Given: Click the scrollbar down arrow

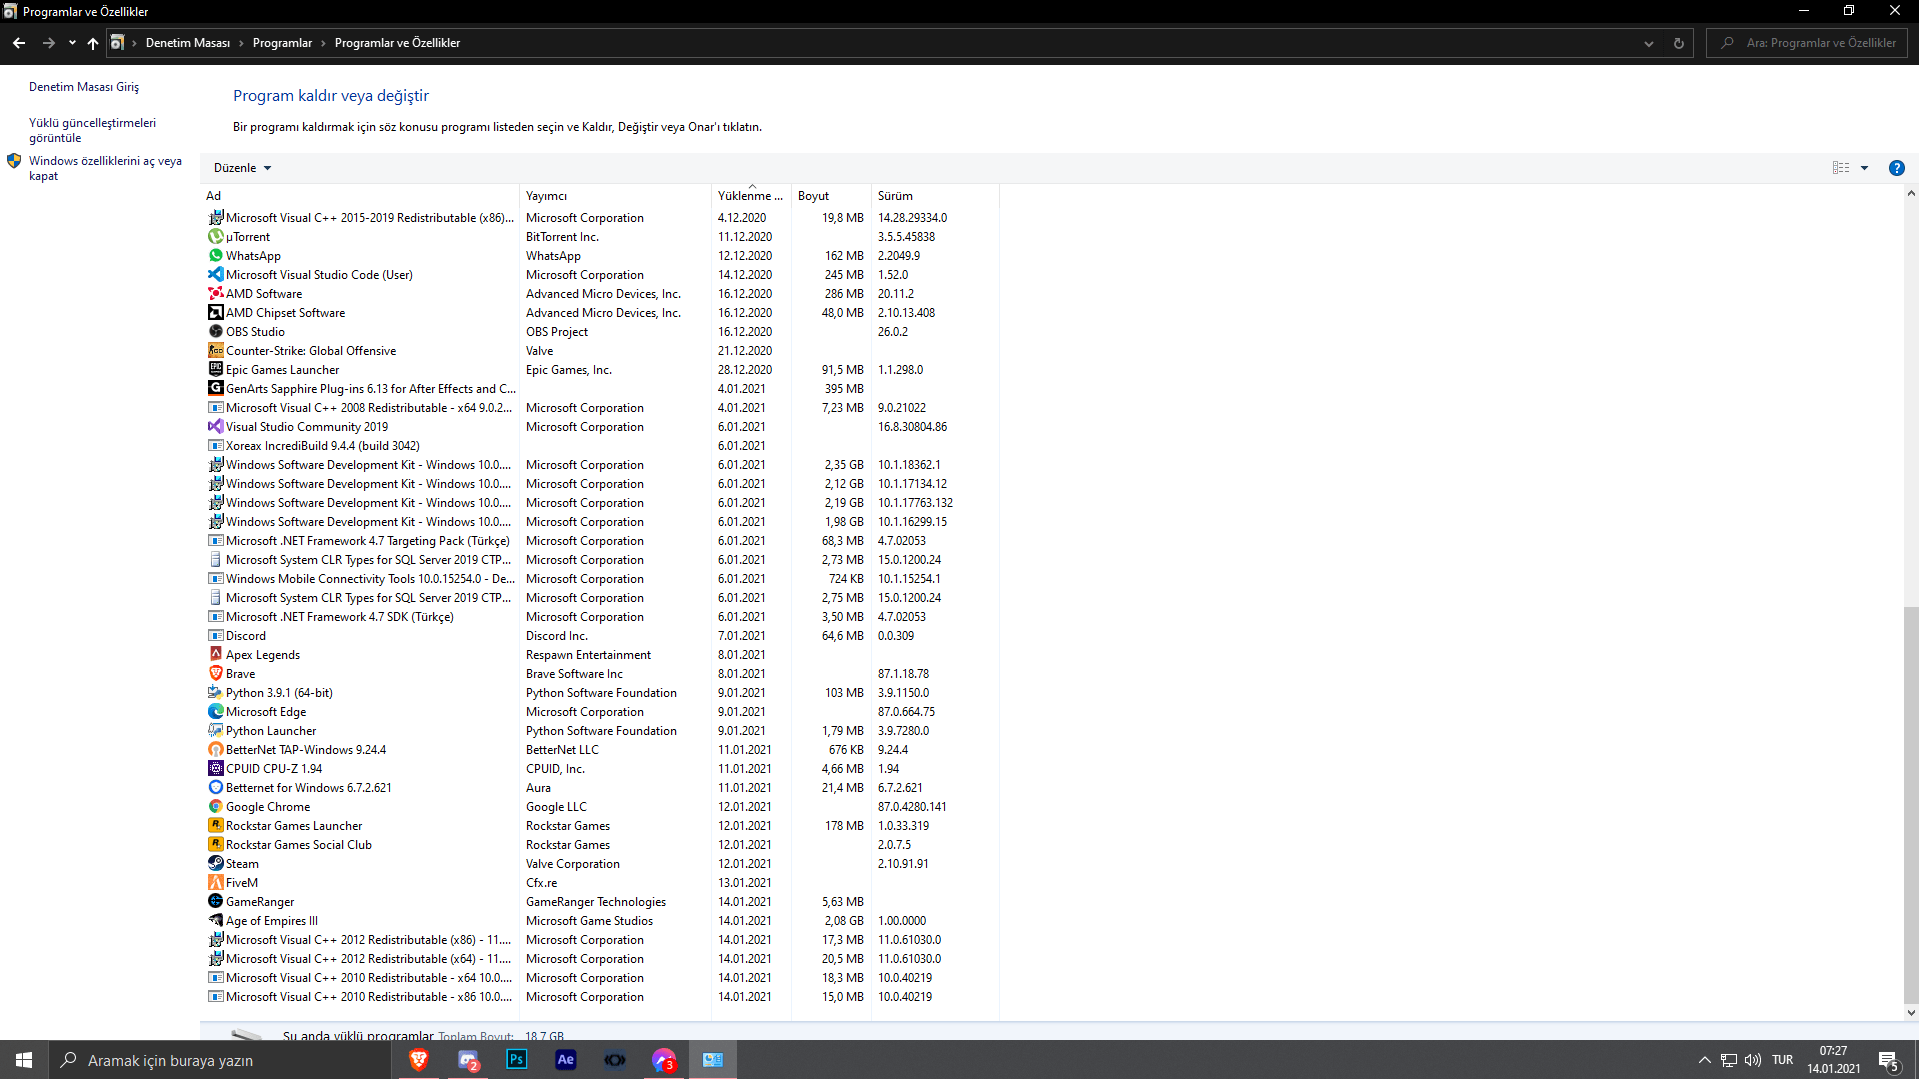Looking at the screenshot, I should (x=1911, y=1012).
